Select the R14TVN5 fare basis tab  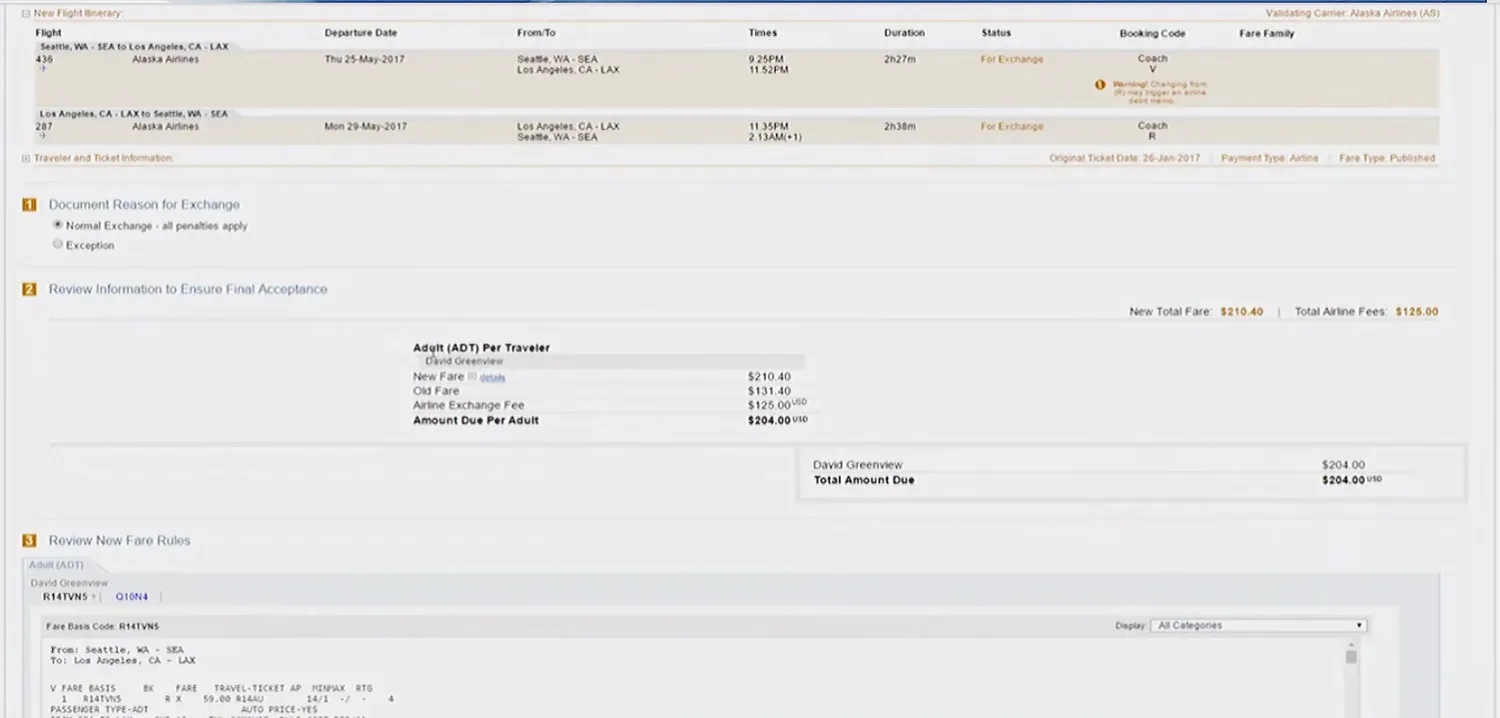tap(65, 597)
